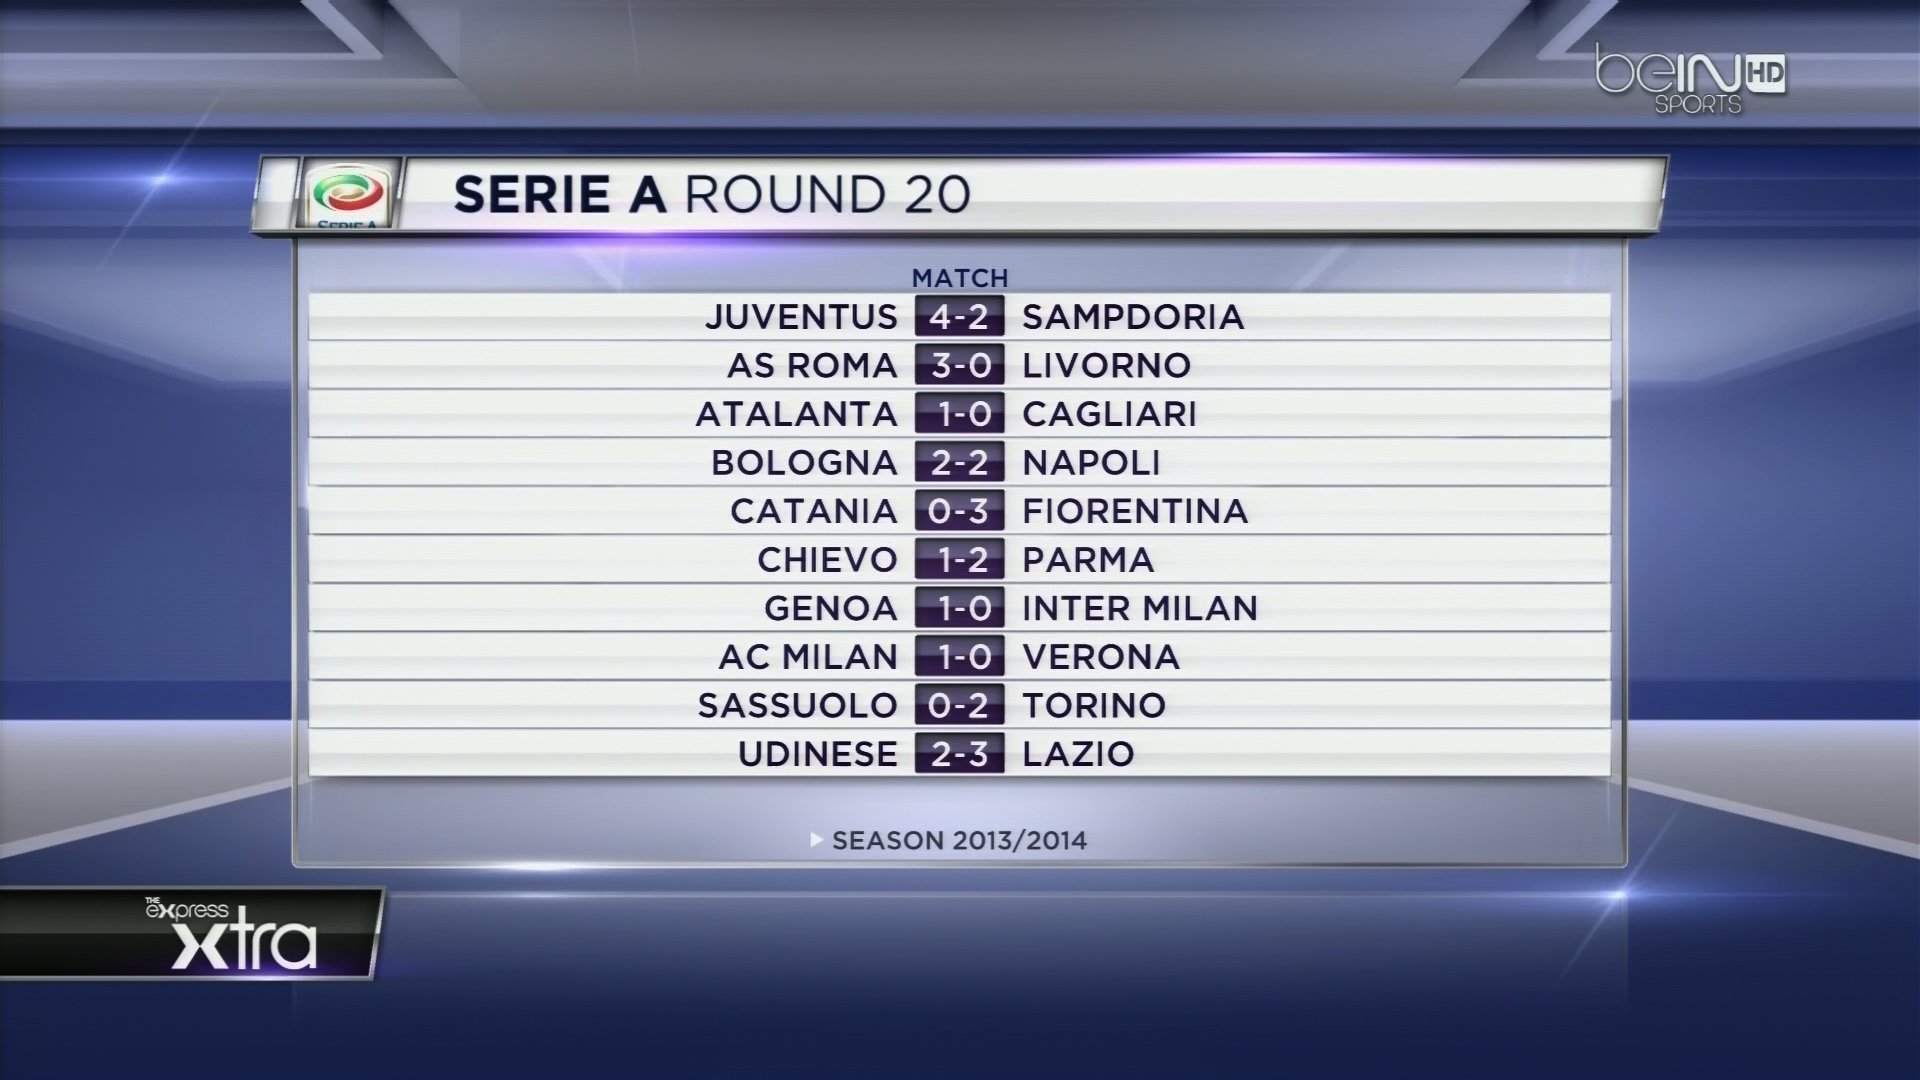Click the Serie A league logo
Viewport: 1920px width, 1080px height.
point(347,196)
